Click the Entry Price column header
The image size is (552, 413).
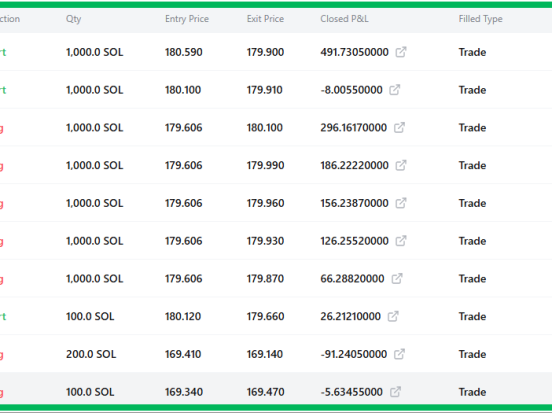point(187,19)
